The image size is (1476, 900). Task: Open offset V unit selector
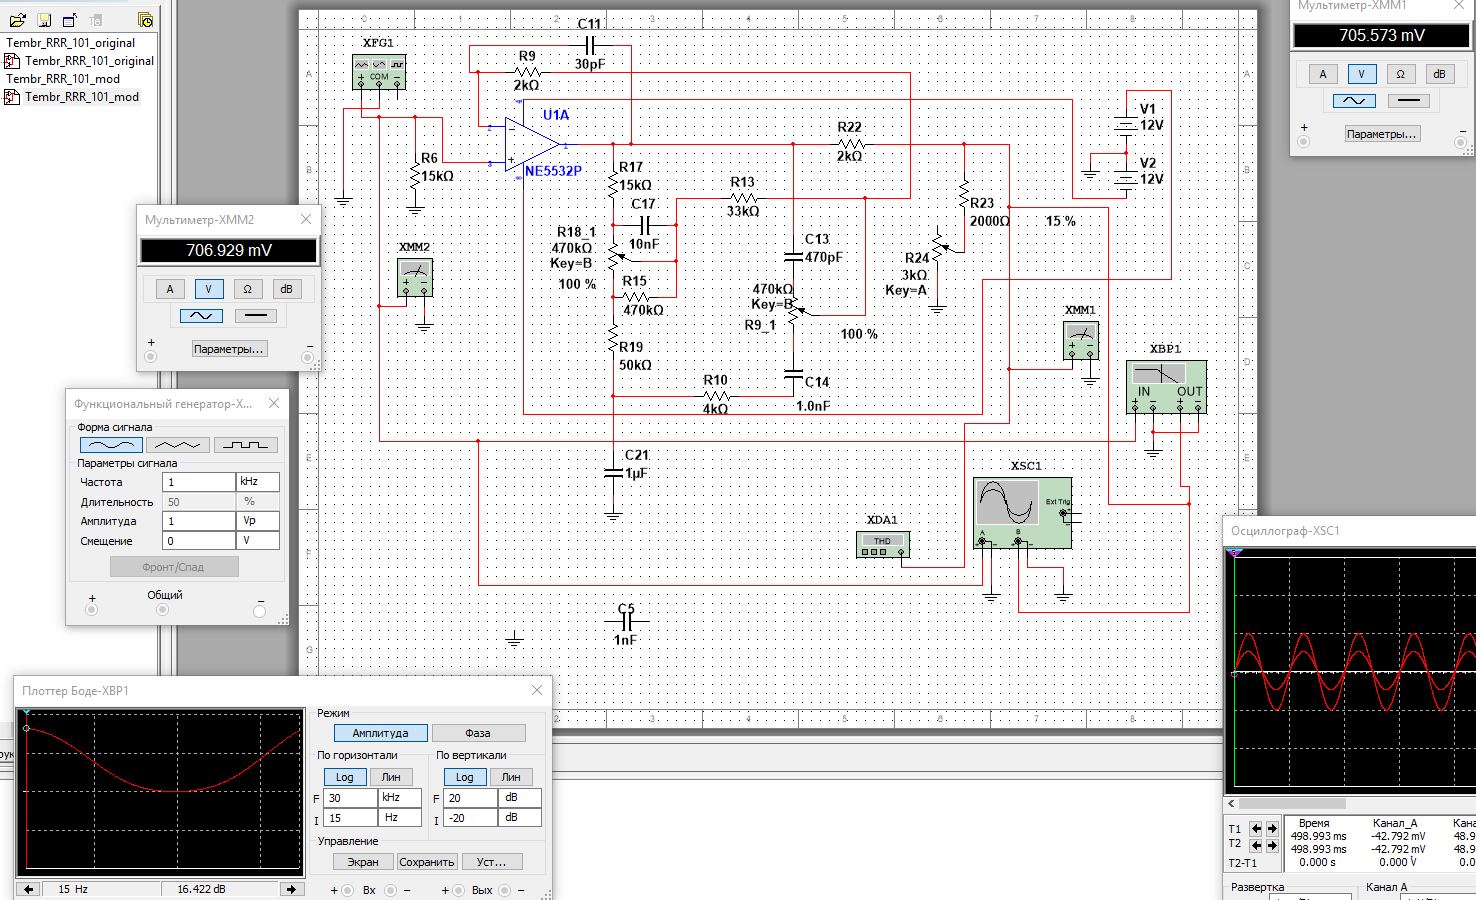258,541
